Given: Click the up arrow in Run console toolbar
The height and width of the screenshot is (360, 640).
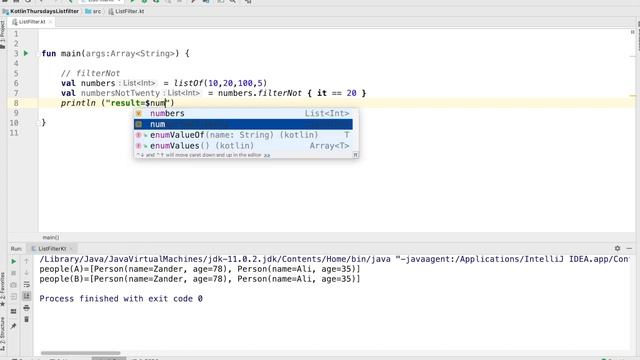Looking at the screenshot, I should tap(27, 261).
